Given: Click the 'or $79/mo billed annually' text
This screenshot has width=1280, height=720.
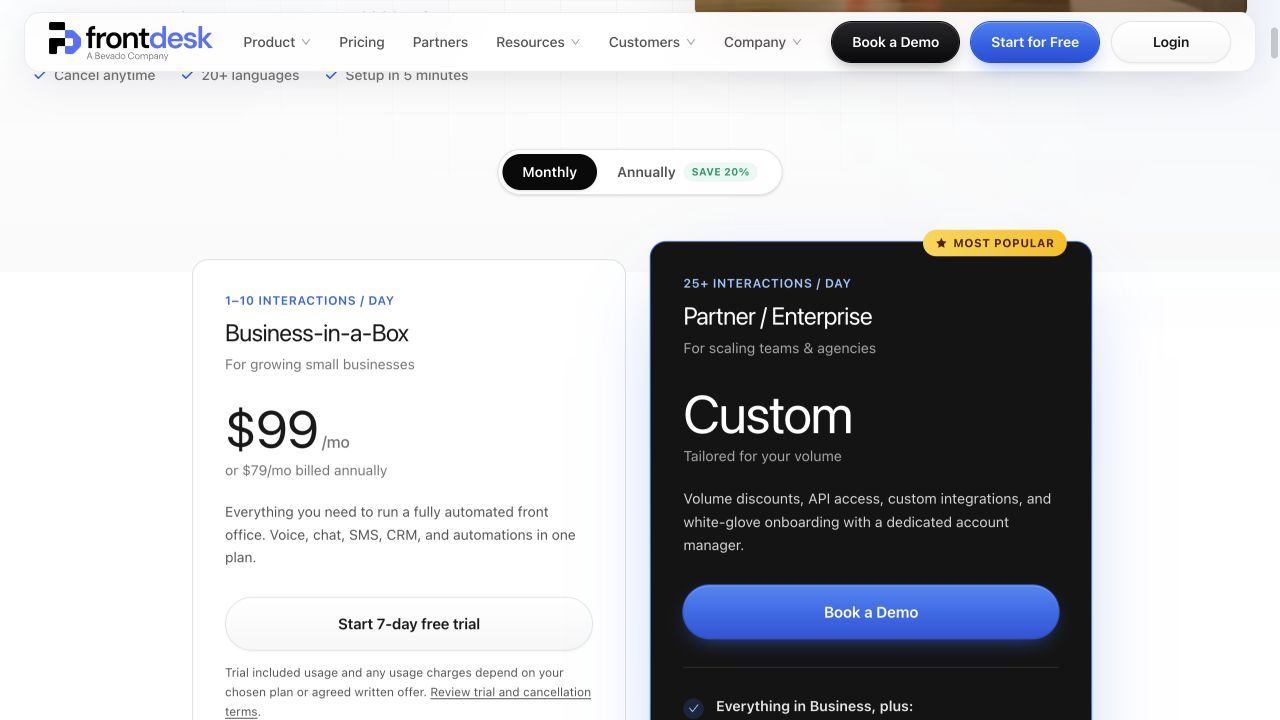Looking at the screenshot, I should [x=306, y=470].
